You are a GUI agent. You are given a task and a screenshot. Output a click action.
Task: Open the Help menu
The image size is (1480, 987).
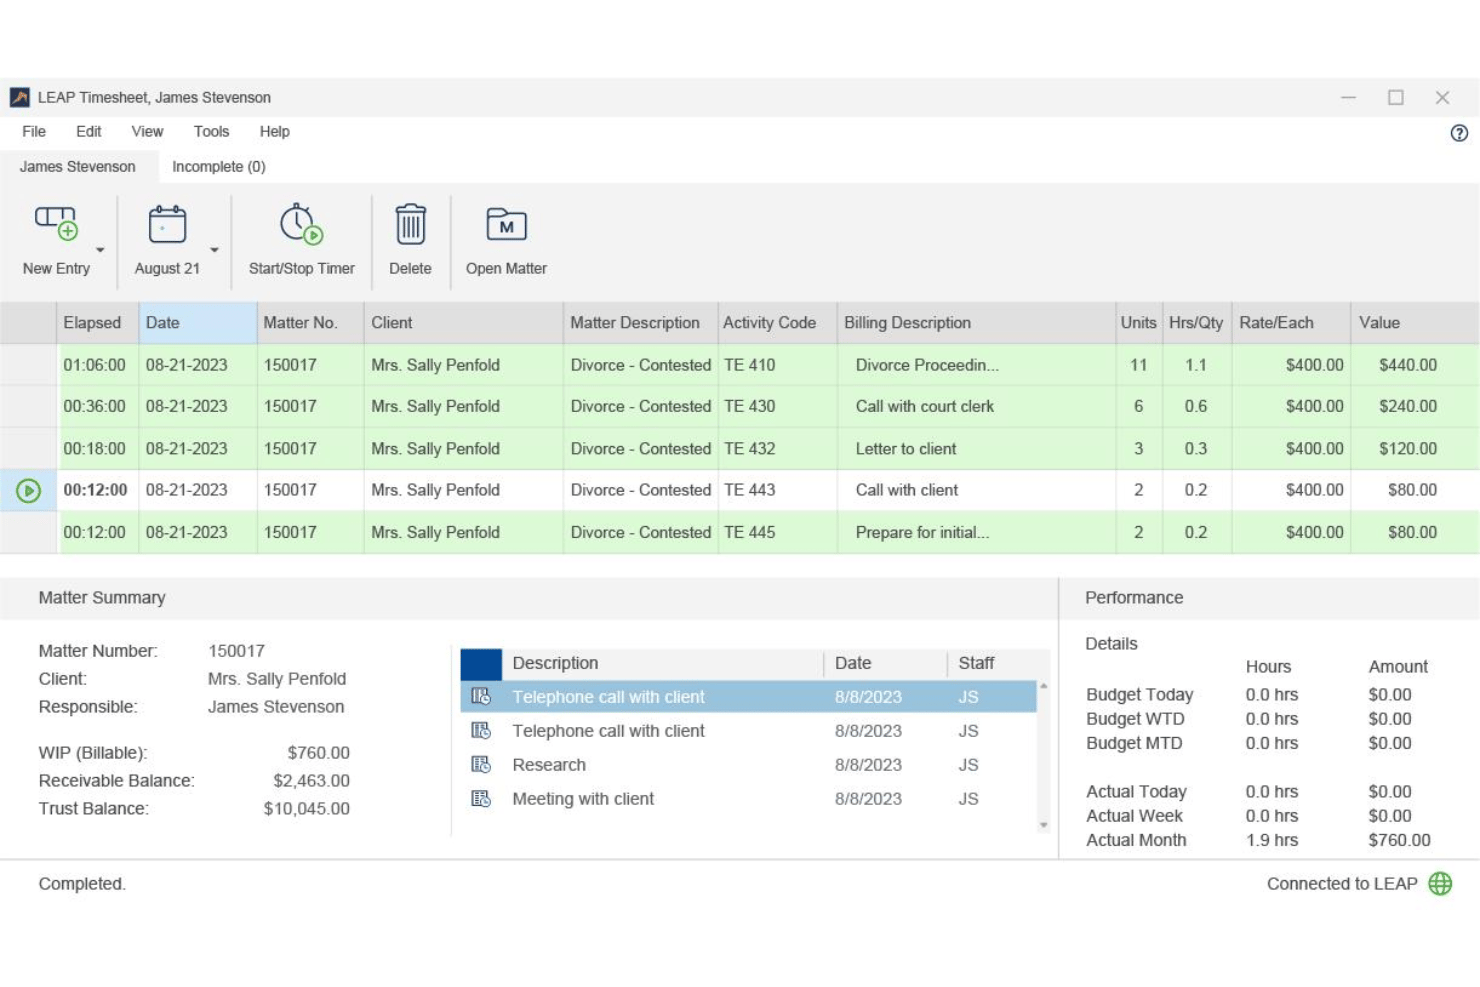coord(274,131)
